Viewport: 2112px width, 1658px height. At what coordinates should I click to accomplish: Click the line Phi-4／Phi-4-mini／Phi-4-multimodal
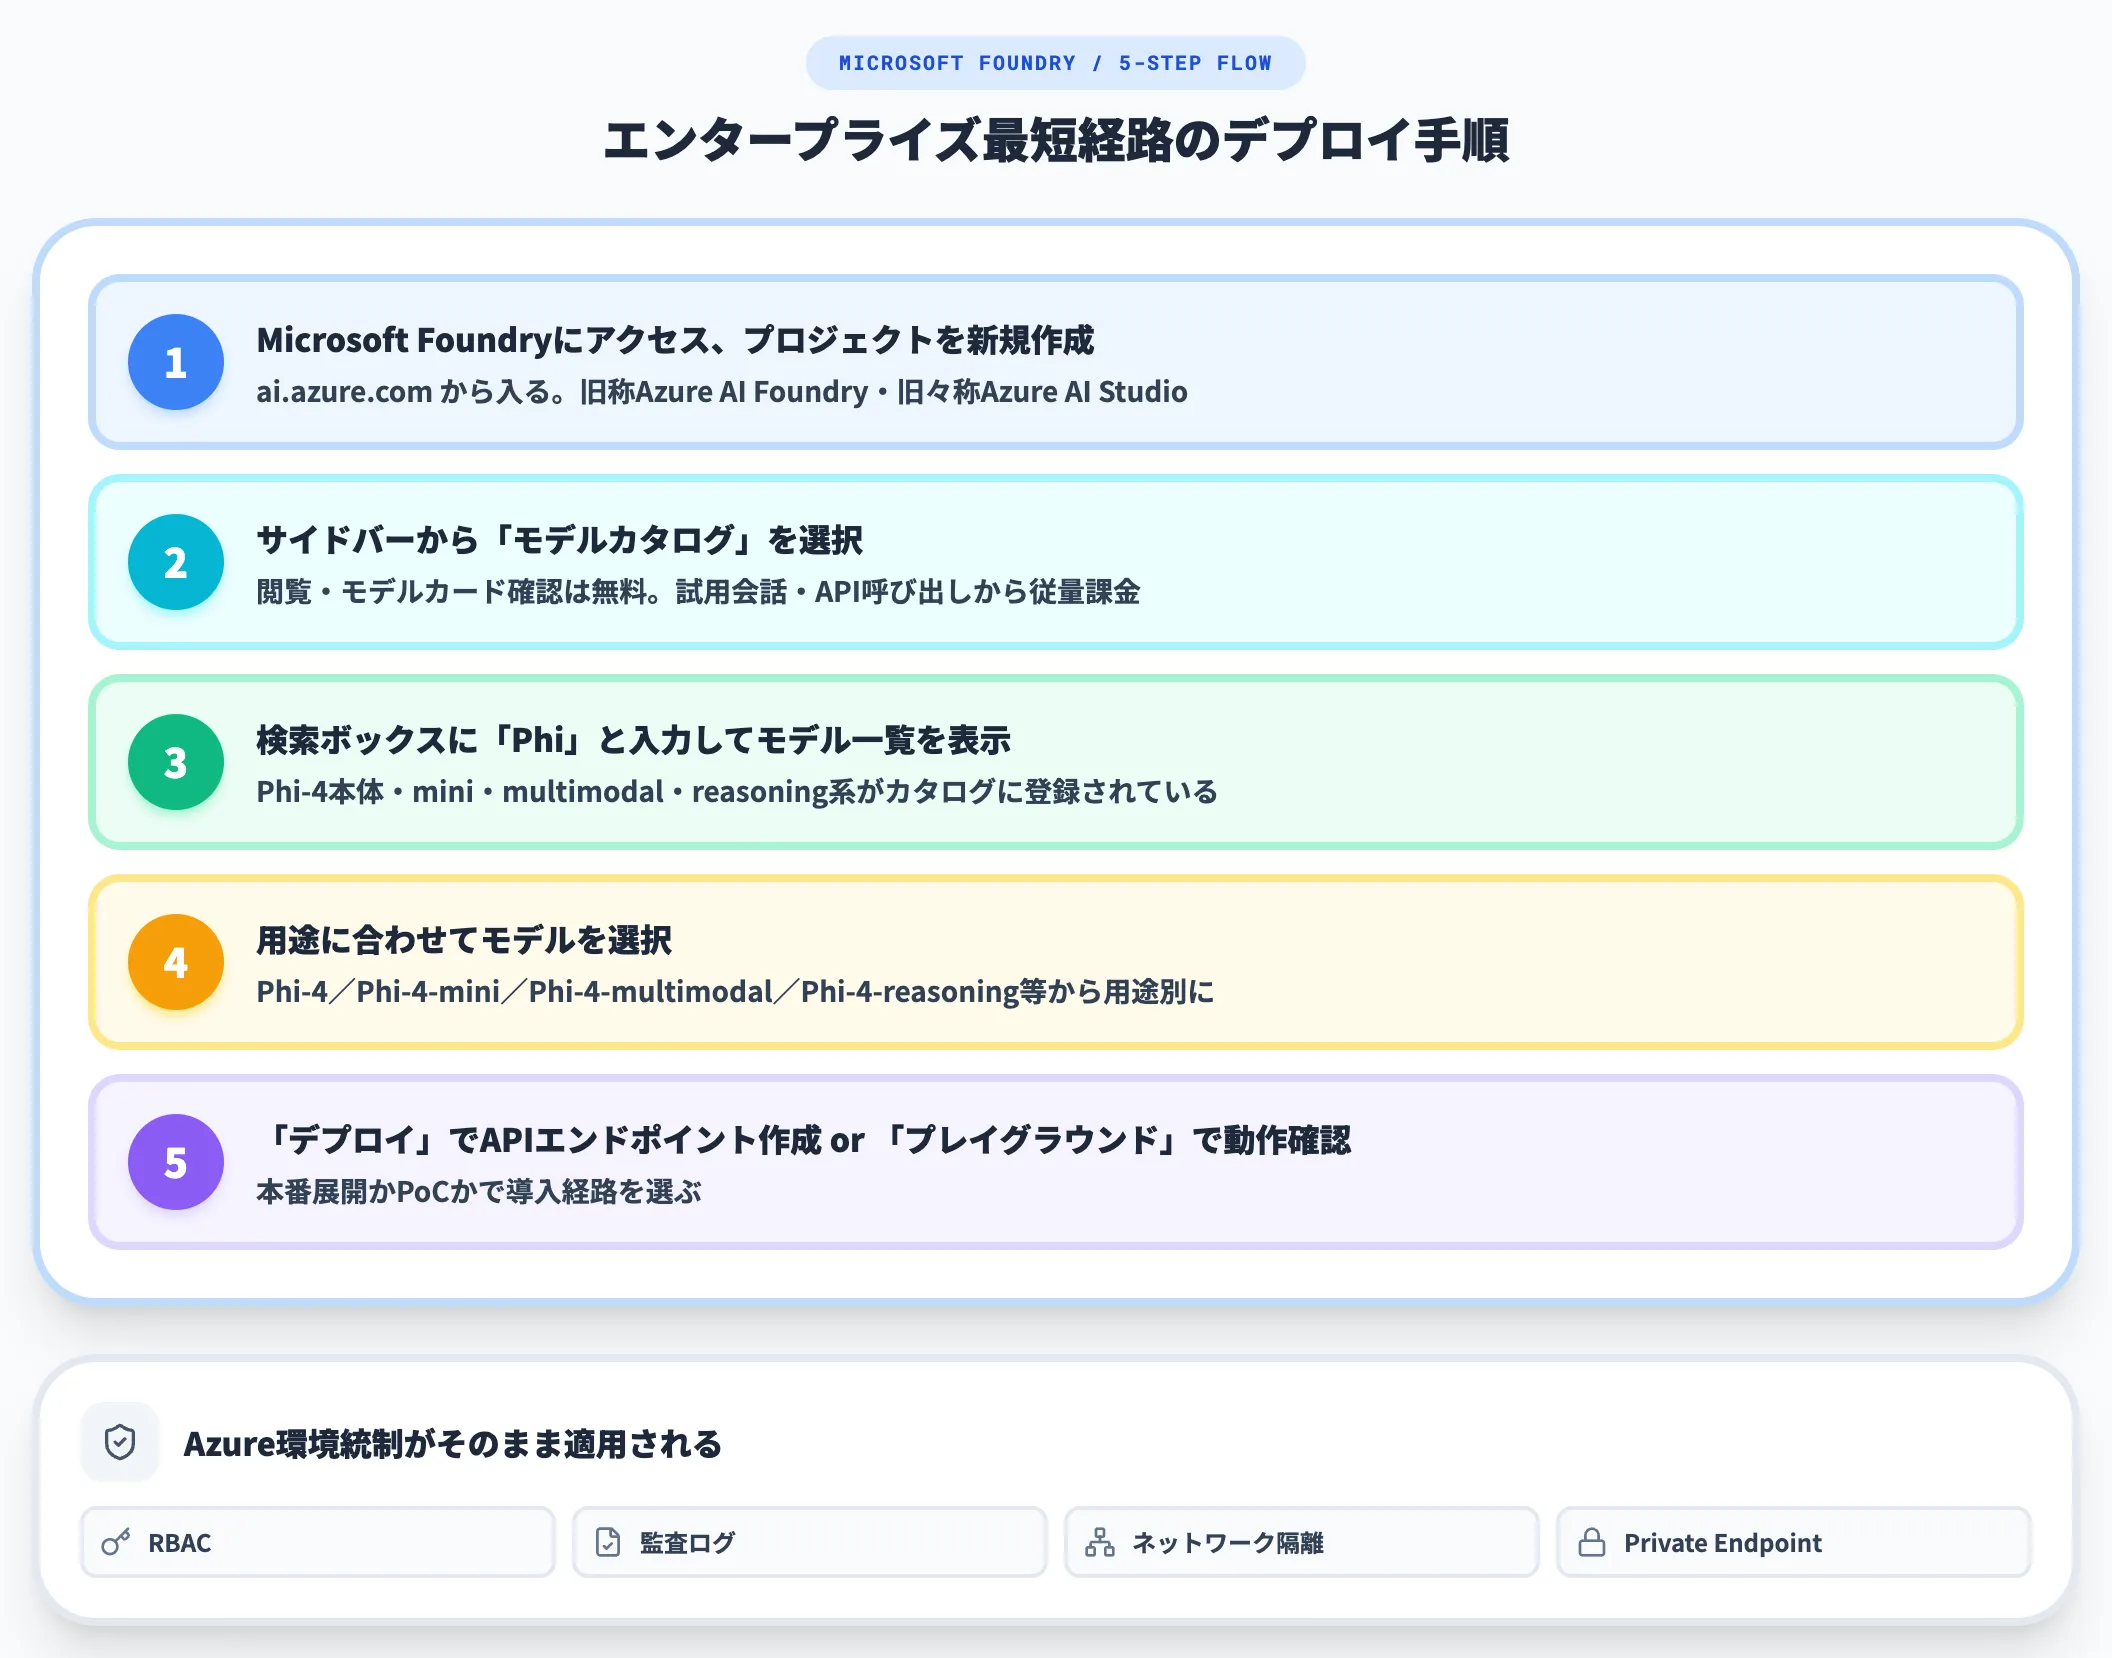click(735, 992)
